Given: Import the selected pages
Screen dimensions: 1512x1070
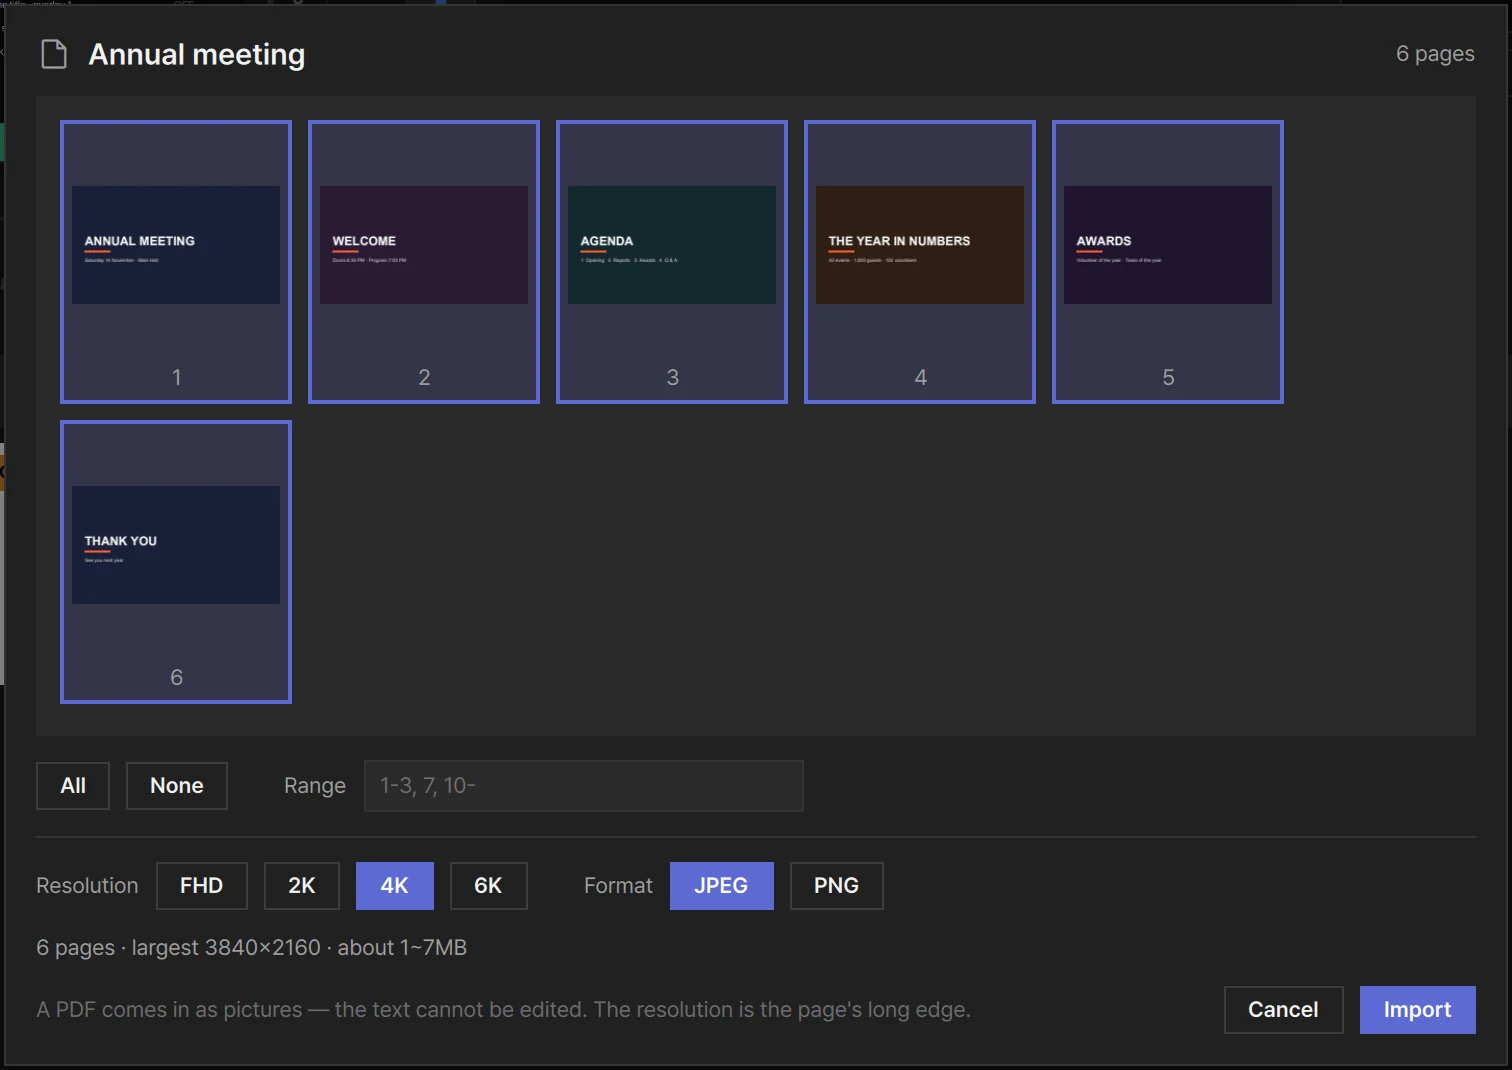Looking at the screenshot, I should click(x=1418, y=1010).
